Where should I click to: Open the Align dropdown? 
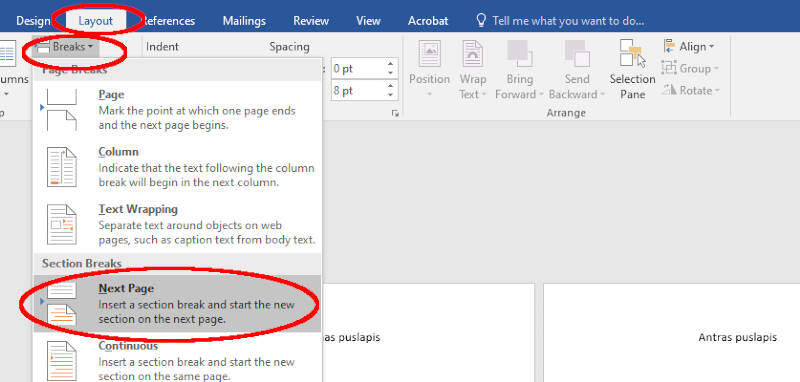click(688, 47)
